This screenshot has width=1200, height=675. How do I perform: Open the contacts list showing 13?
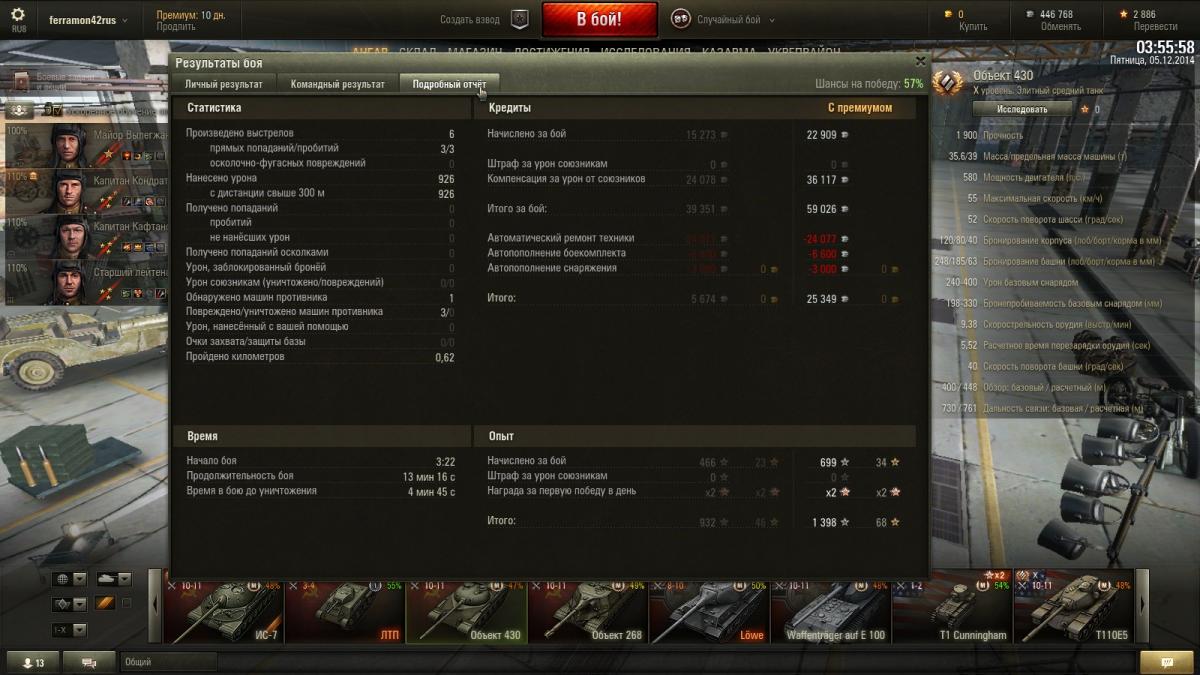coord(33,662)
